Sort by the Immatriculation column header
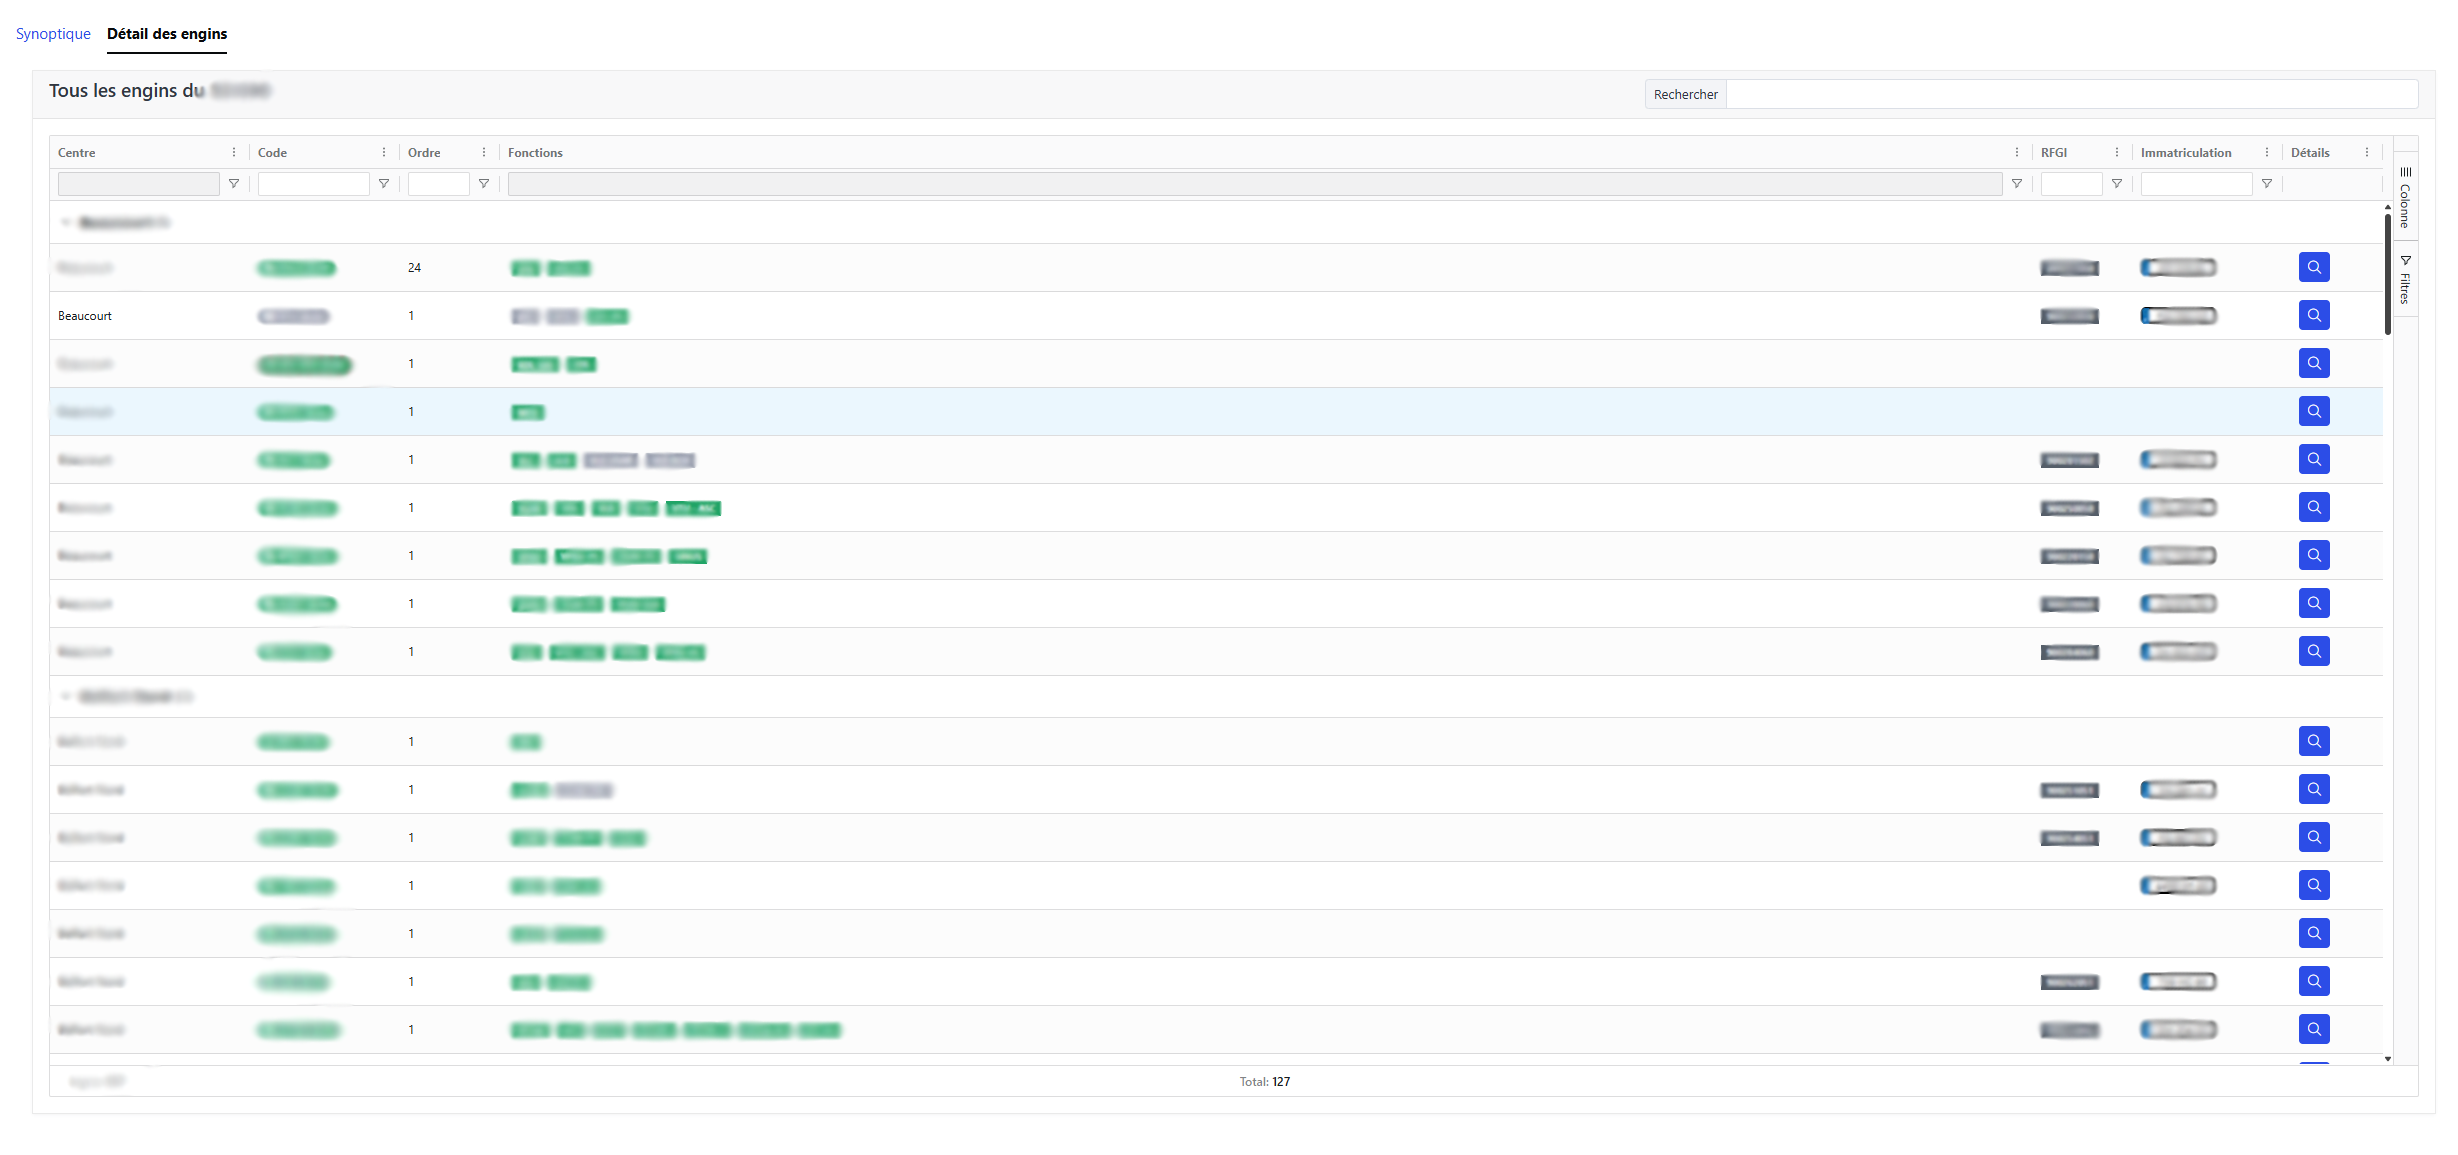This screenshot has width=2458, height=1155. click(x=2185, y=153)
